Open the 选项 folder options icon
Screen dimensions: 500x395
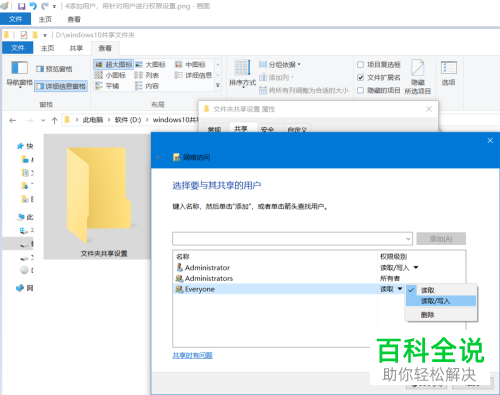coord(449,73)
